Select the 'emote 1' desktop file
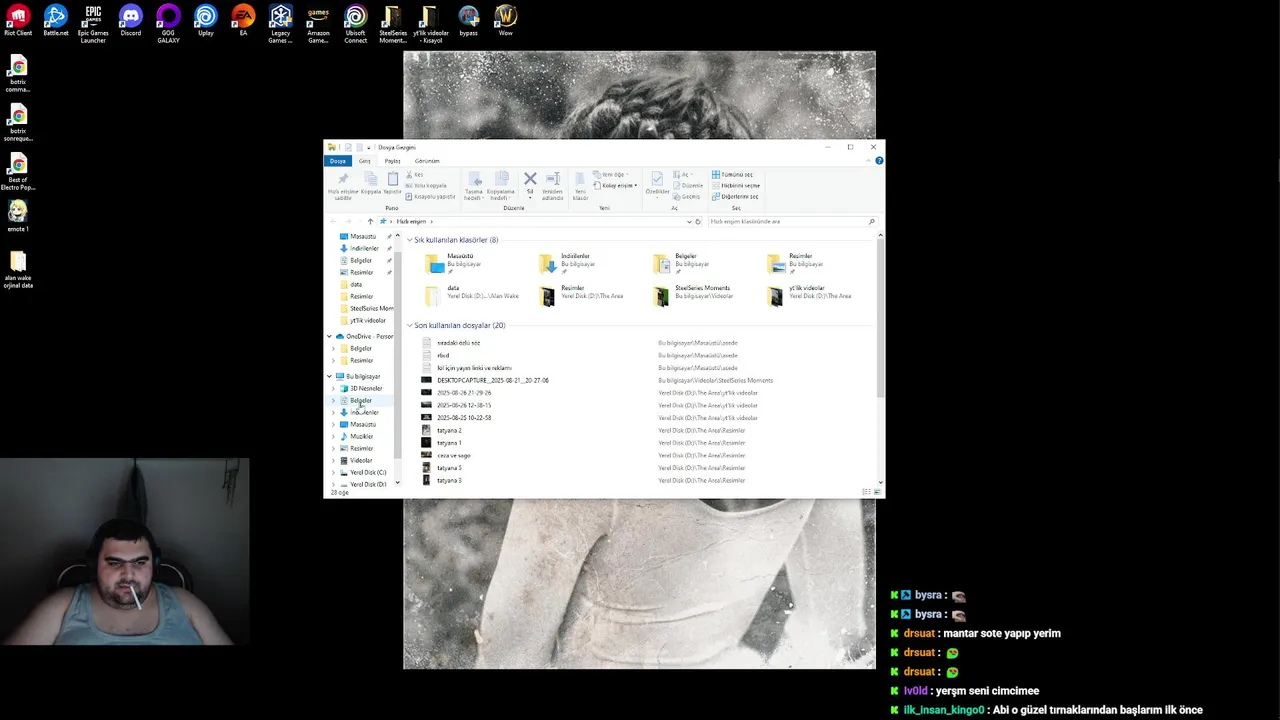1280x720 pixels. pyautogui.click(x=17, y=216)
